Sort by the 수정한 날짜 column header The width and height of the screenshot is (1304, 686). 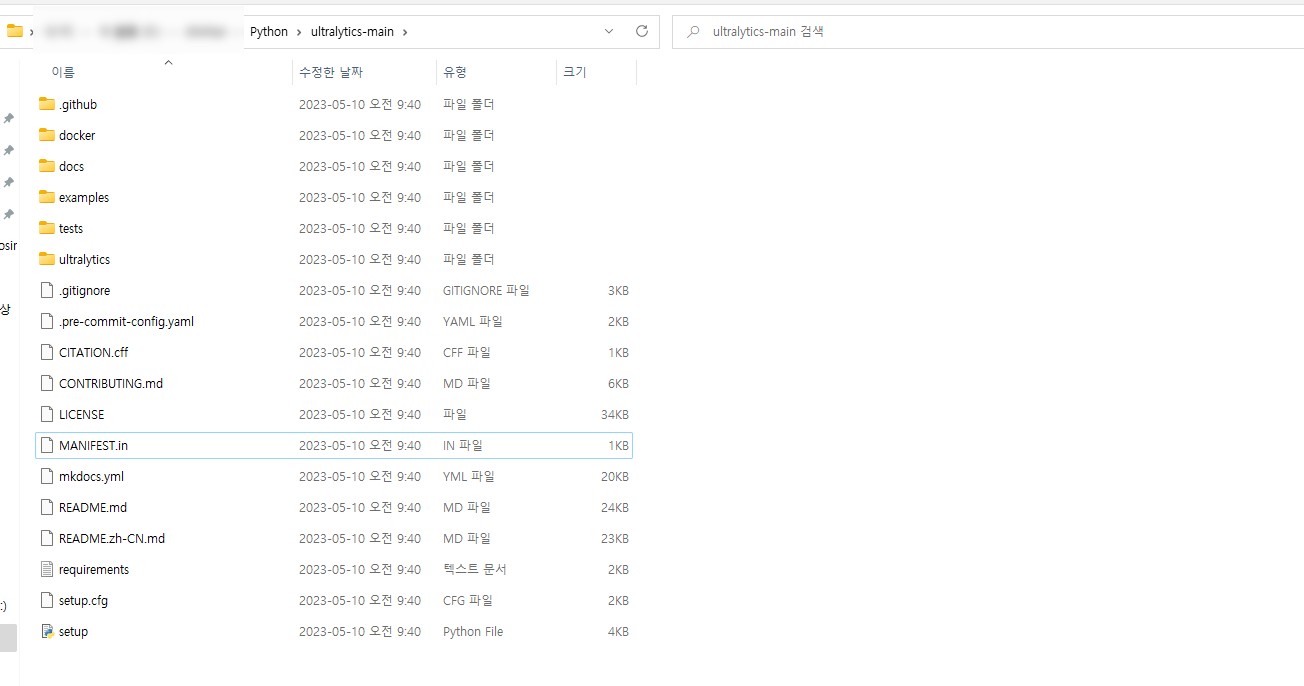coord(331,72)
